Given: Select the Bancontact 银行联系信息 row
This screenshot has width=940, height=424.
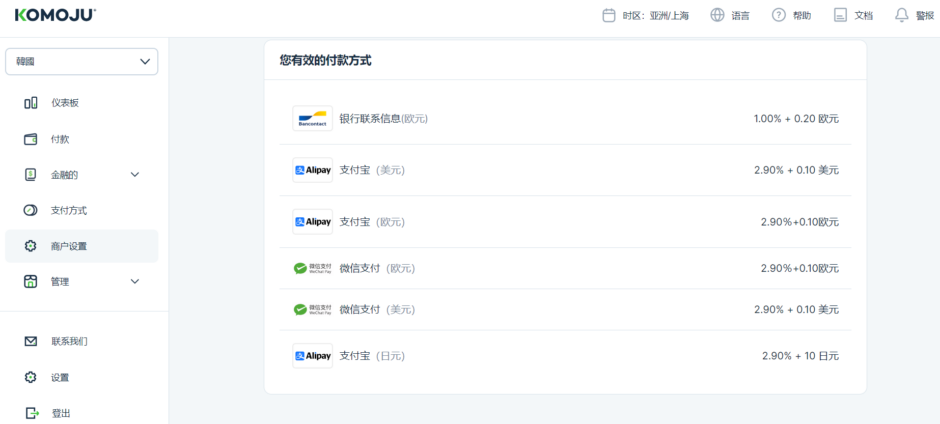Looking at the screenshot, I should 565,119.
